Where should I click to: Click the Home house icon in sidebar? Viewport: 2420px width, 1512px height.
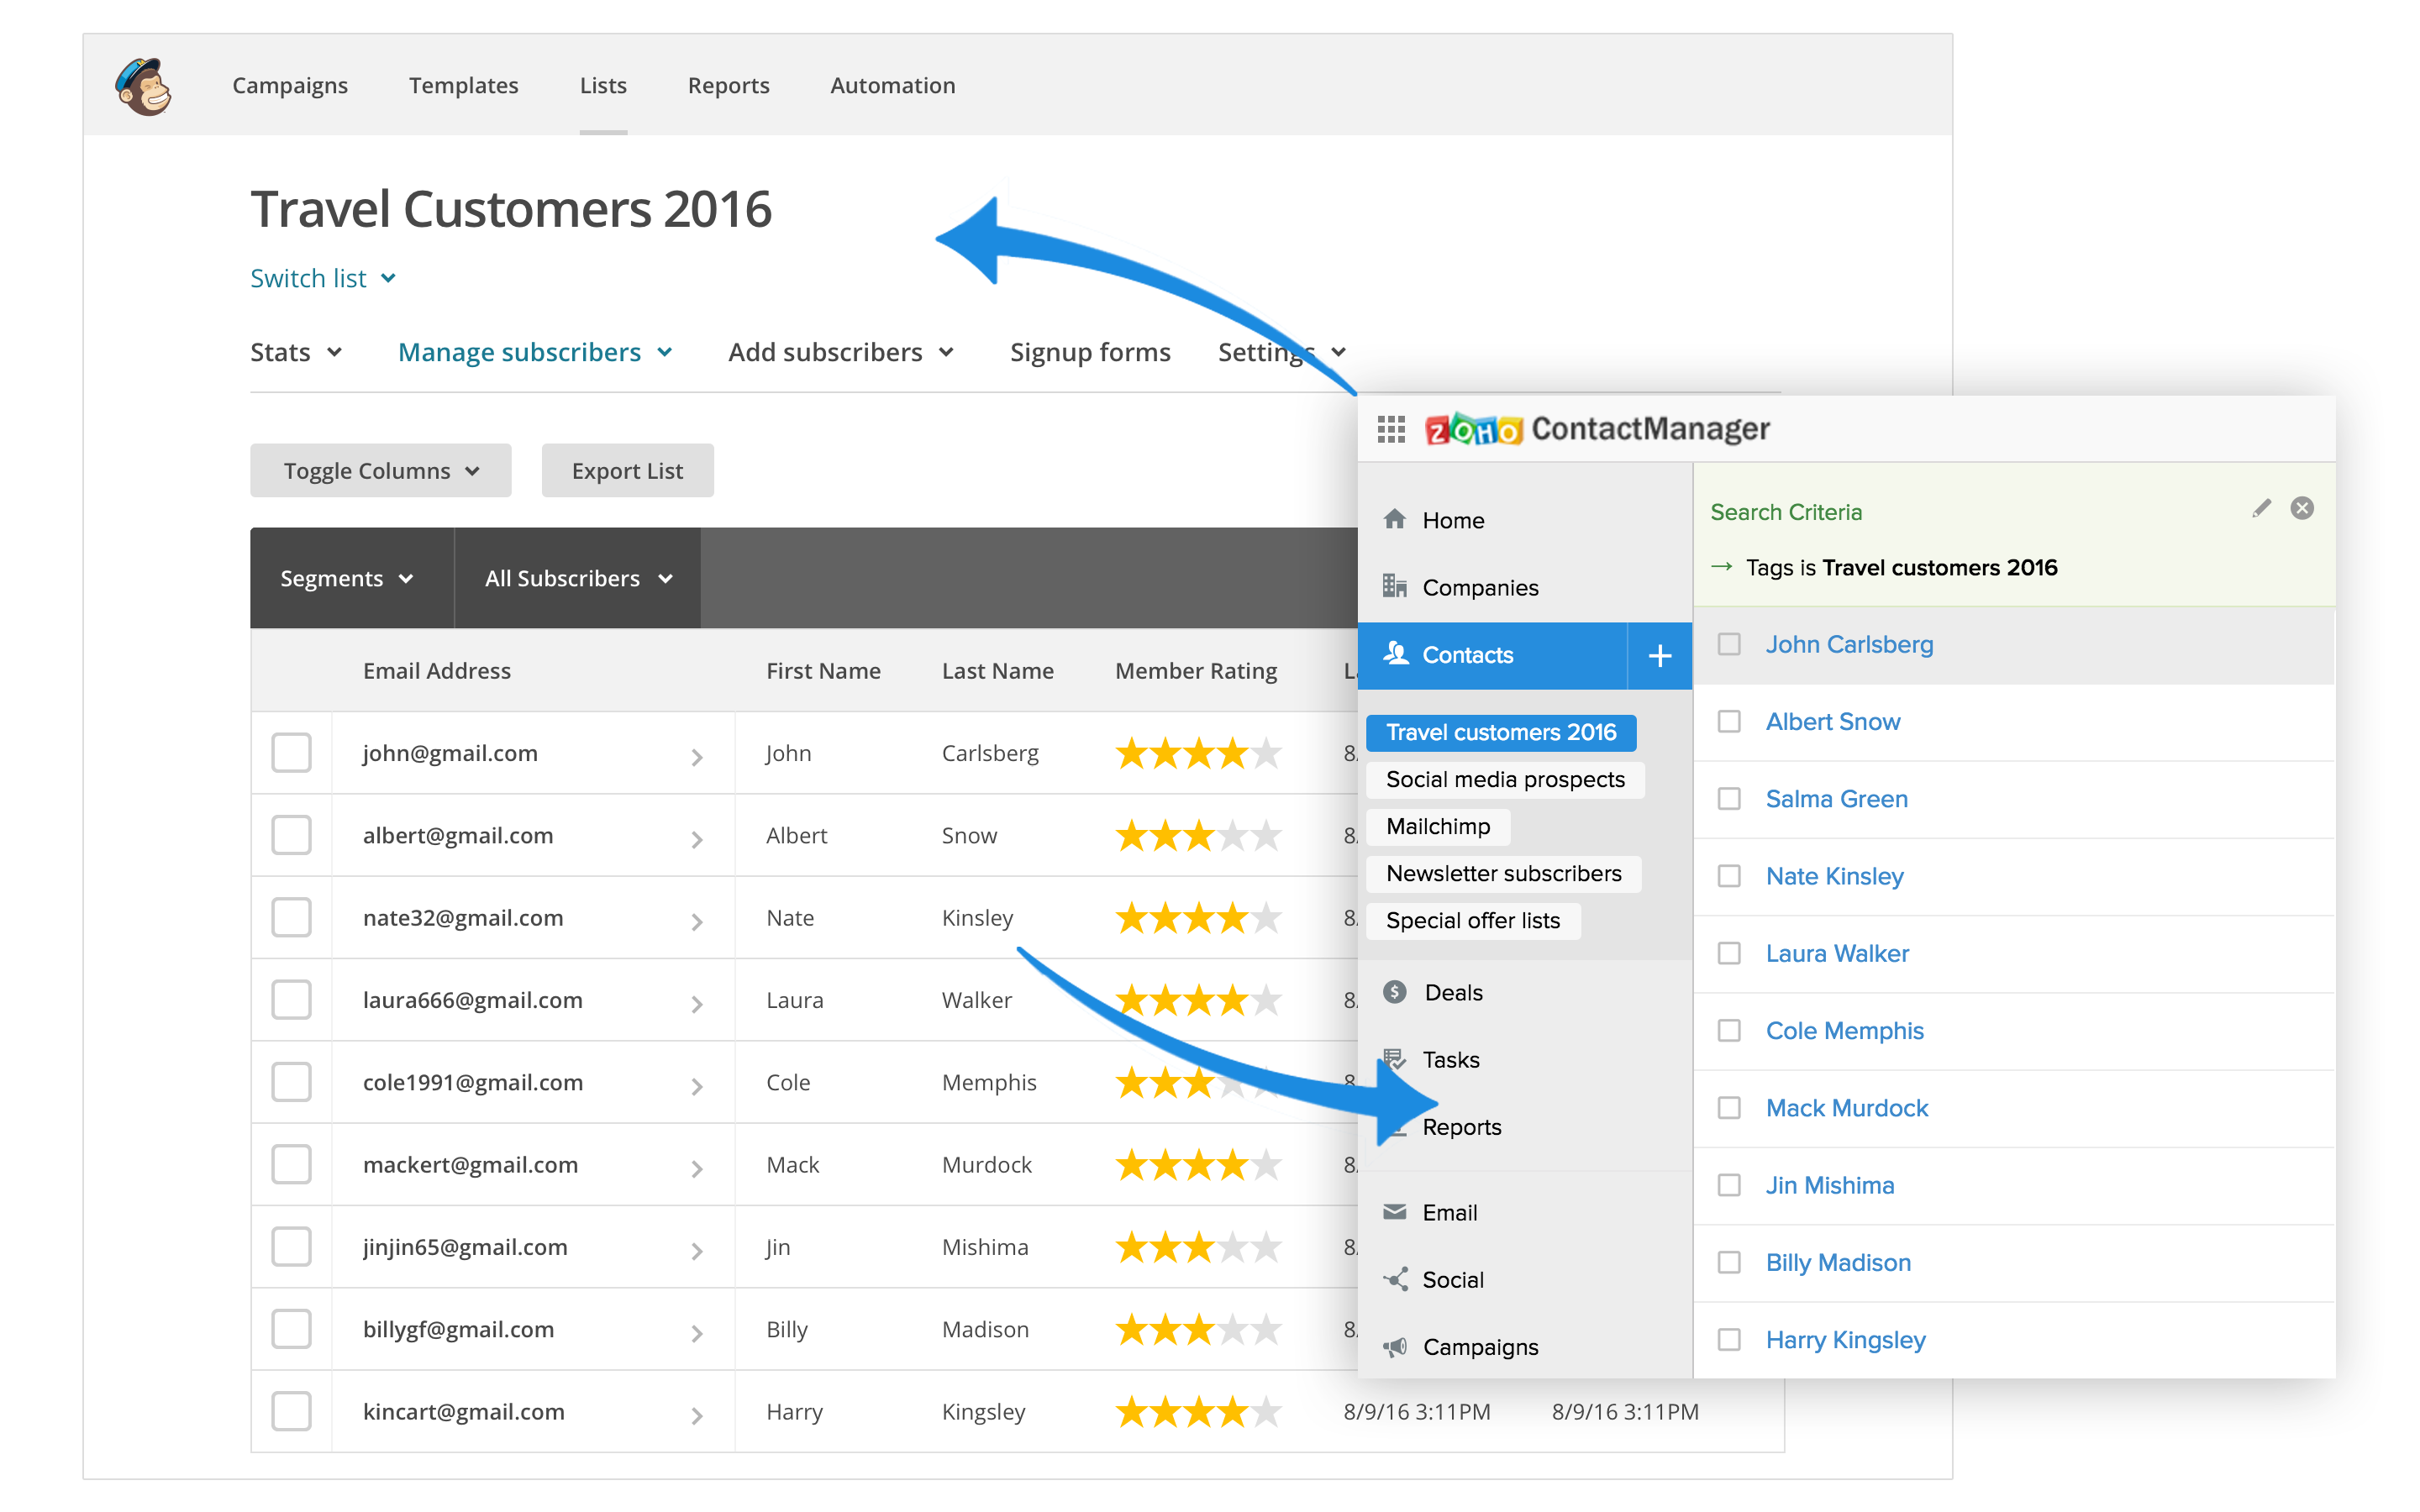coord(1395,519)
